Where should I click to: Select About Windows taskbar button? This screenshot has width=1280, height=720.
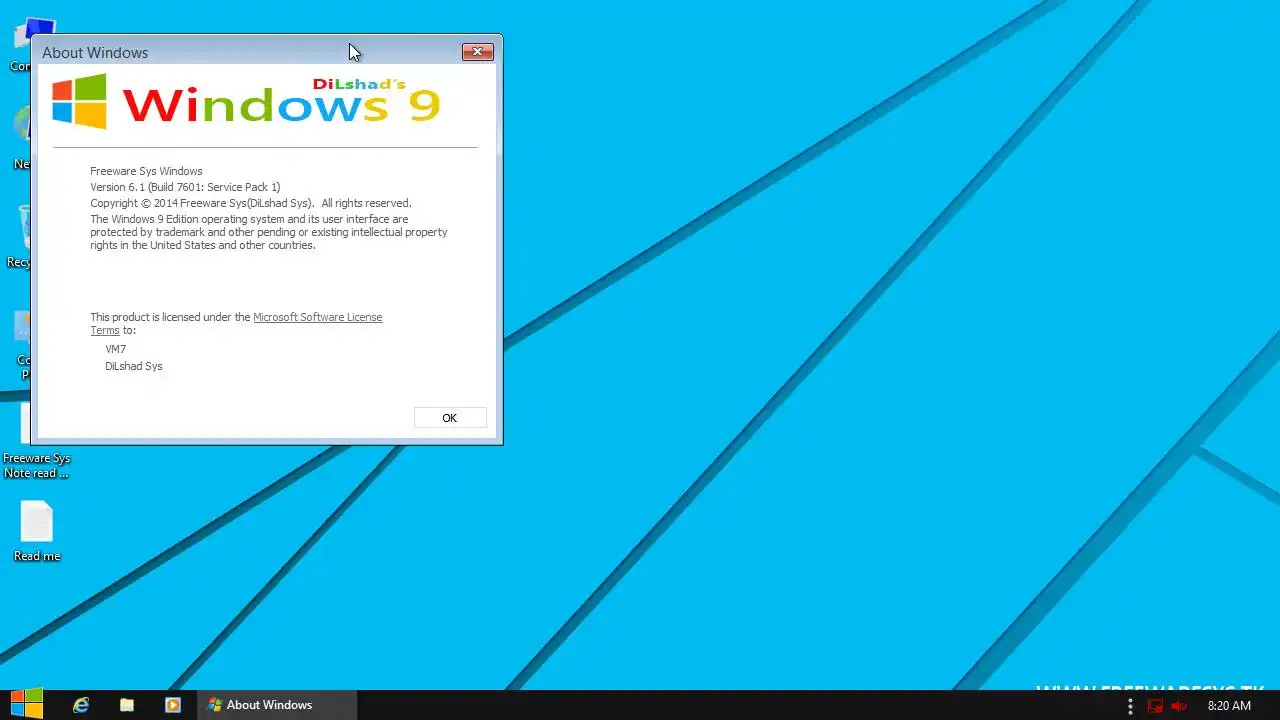point(276,705)
